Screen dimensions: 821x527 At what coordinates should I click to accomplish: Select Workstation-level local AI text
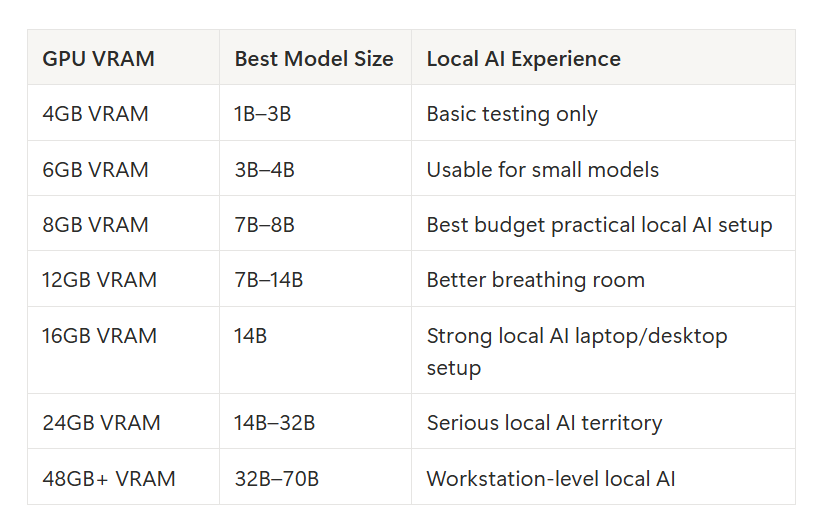coord(551,479)
